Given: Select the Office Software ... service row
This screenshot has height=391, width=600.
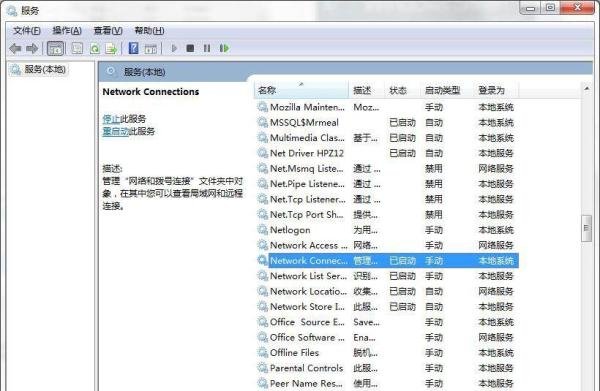Looking at the screenshot, I should [386, 337].
